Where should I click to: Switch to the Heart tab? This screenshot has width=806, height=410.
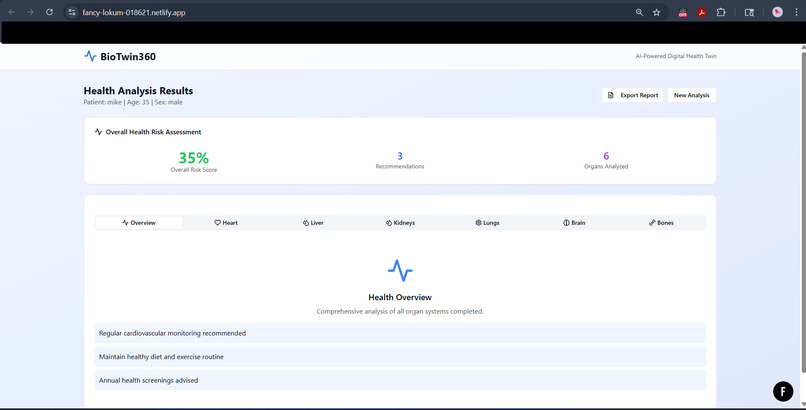pos(226,222)
